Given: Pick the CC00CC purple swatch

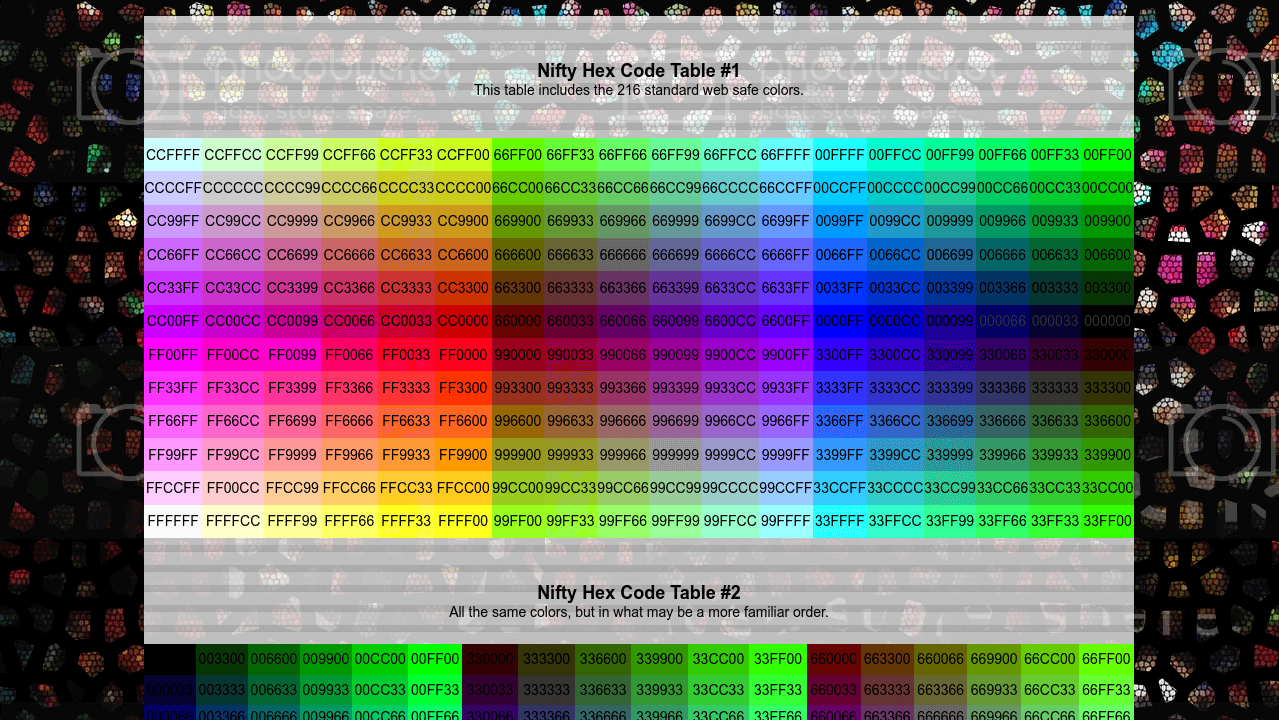Looking at the screenshot, I should [232, 321].
